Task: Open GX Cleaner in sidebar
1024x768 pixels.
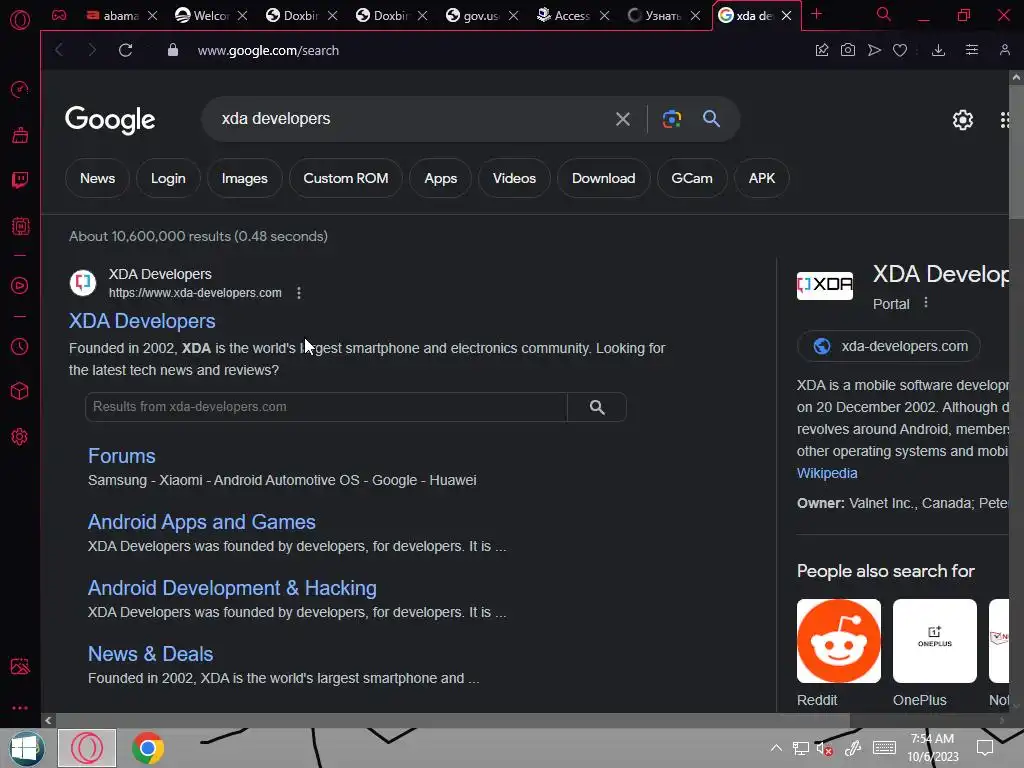Action: pyautogui.click(x=20, y=135)
